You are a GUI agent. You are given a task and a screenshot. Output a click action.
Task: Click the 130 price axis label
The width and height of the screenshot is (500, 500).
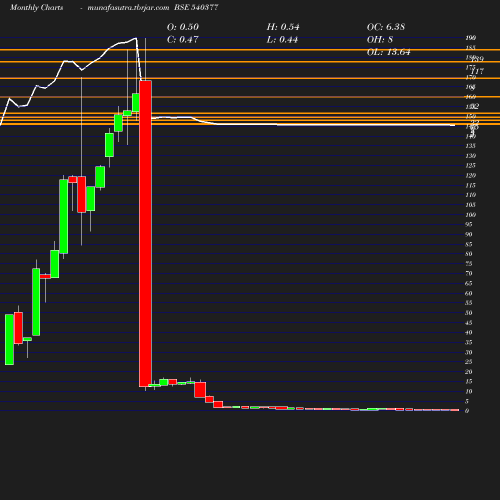[x=471, y=156]
